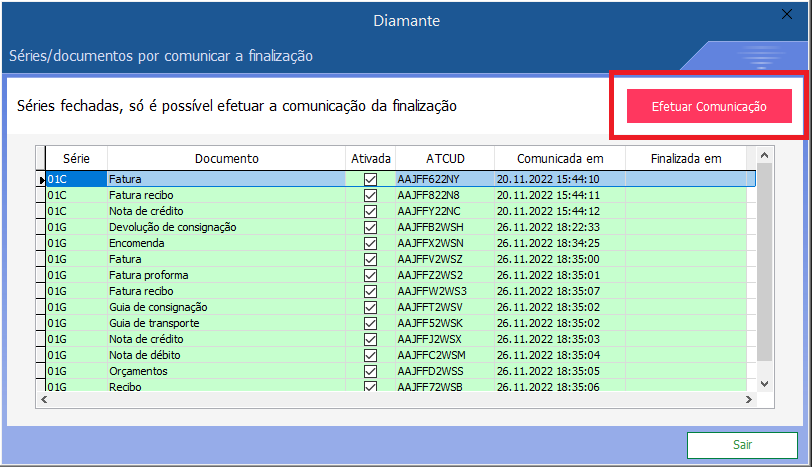Viewport: 812px width, 467px height.
Task: Uncheck Ativada for 01C Nota de crédito
Action: [x=371, y=211]
